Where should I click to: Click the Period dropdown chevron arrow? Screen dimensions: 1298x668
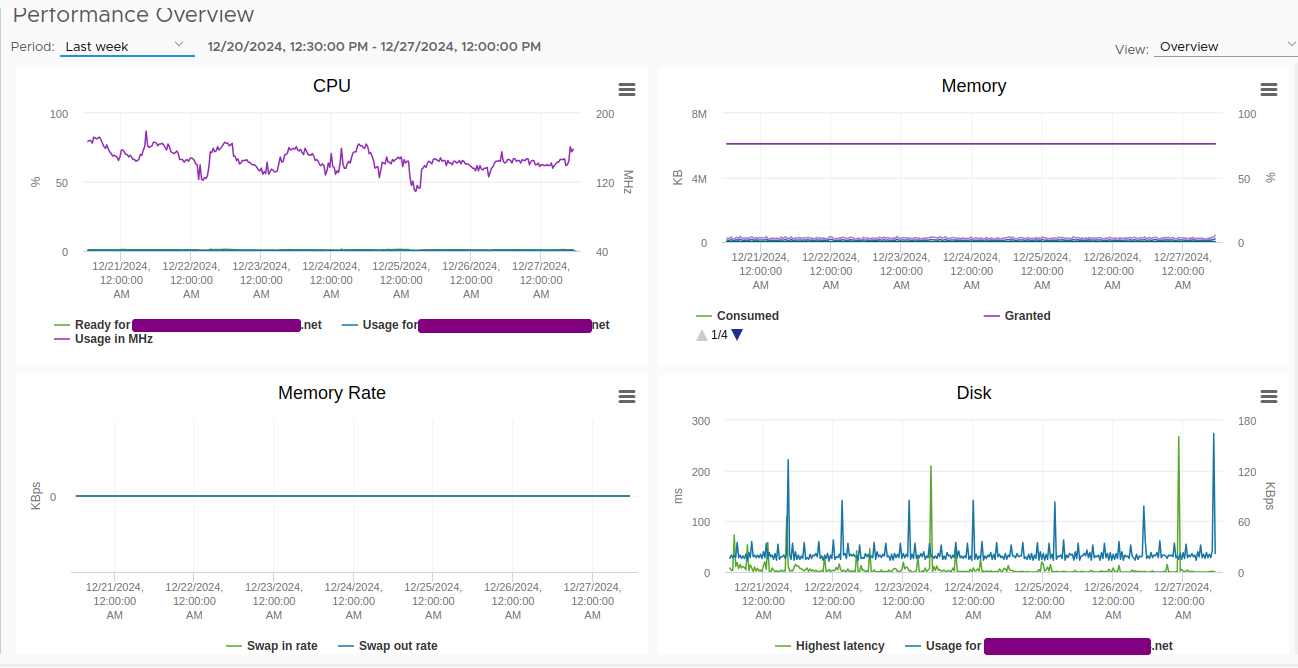(179, 44)
